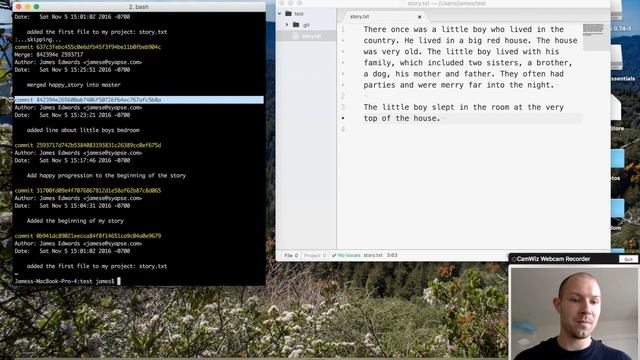The width and height of the screenshot is (640, 360).
Task: Click the highlighted commit 842394e line in terminal
Action: (139, 100)
